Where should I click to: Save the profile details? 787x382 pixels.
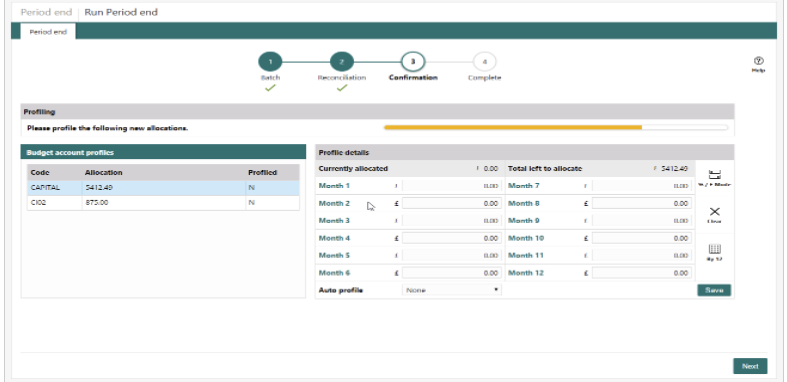(714, 290)
